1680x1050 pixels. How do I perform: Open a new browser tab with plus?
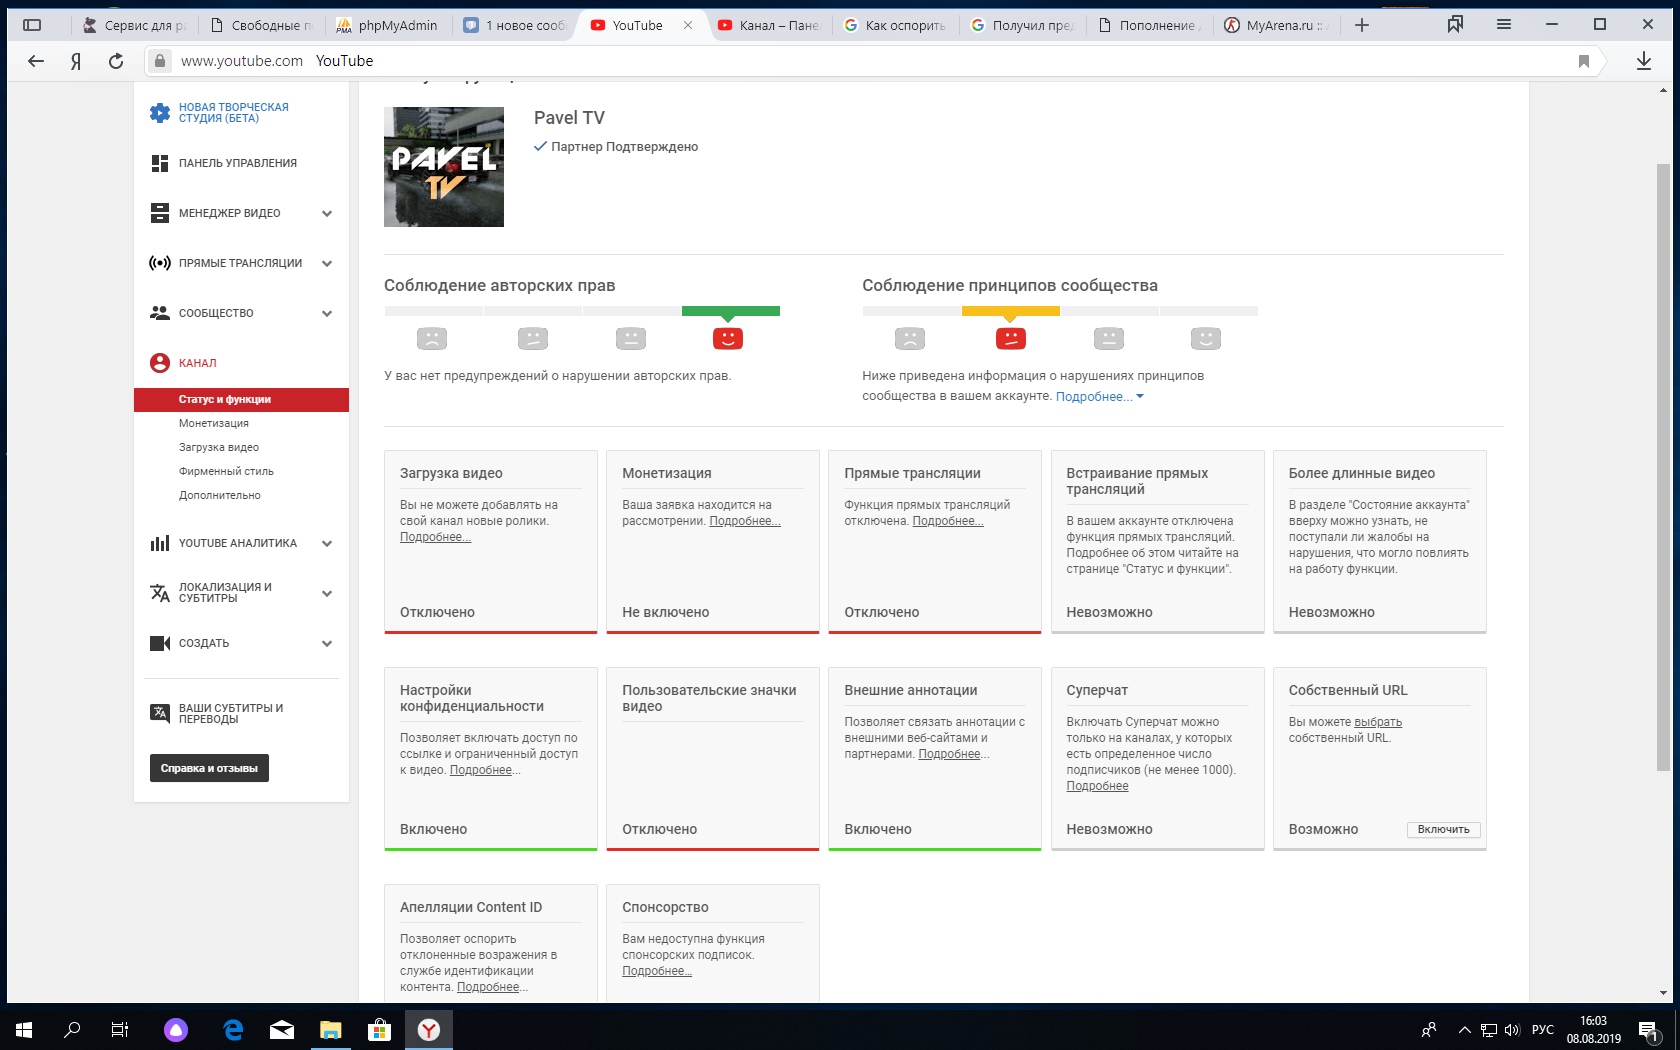1362,25
